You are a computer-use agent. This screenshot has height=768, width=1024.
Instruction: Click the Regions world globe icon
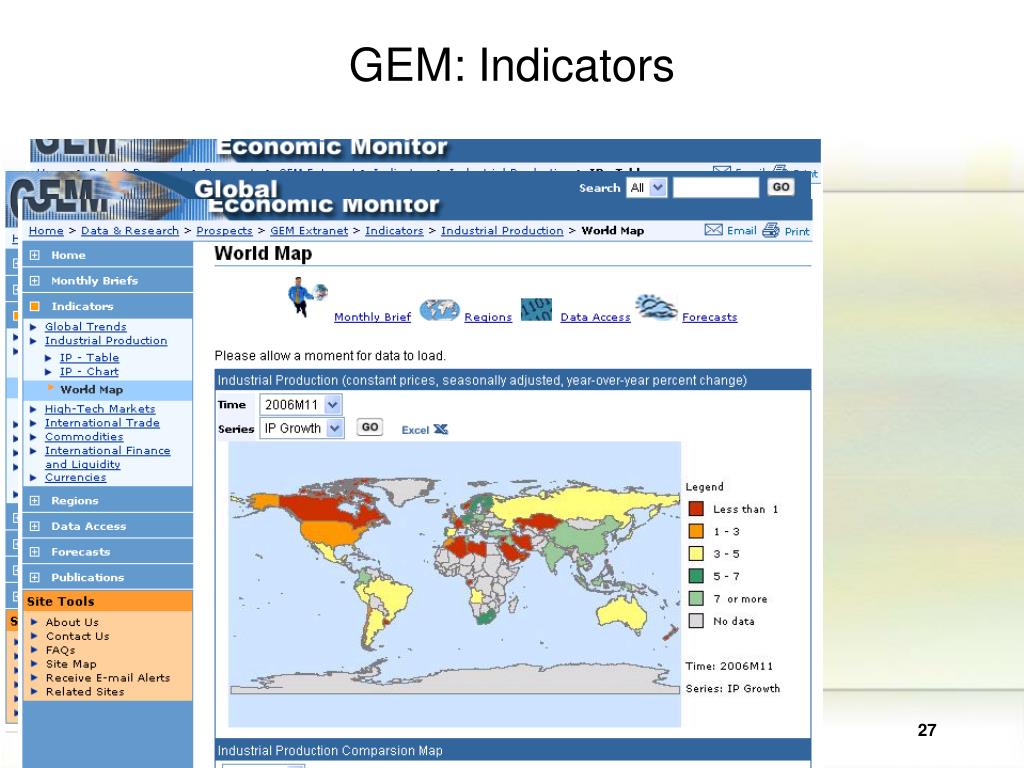(440, 310)
